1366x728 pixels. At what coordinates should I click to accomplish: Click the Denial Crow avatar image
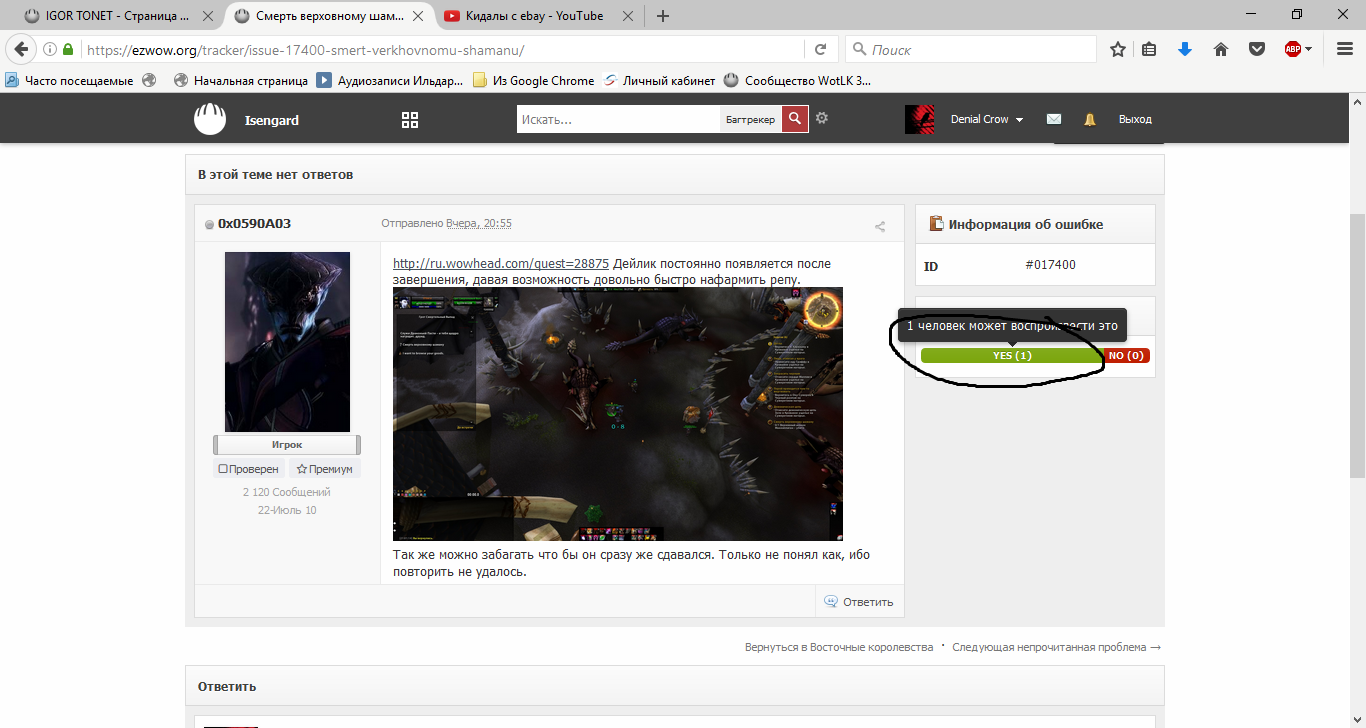(x=920, y=119)
